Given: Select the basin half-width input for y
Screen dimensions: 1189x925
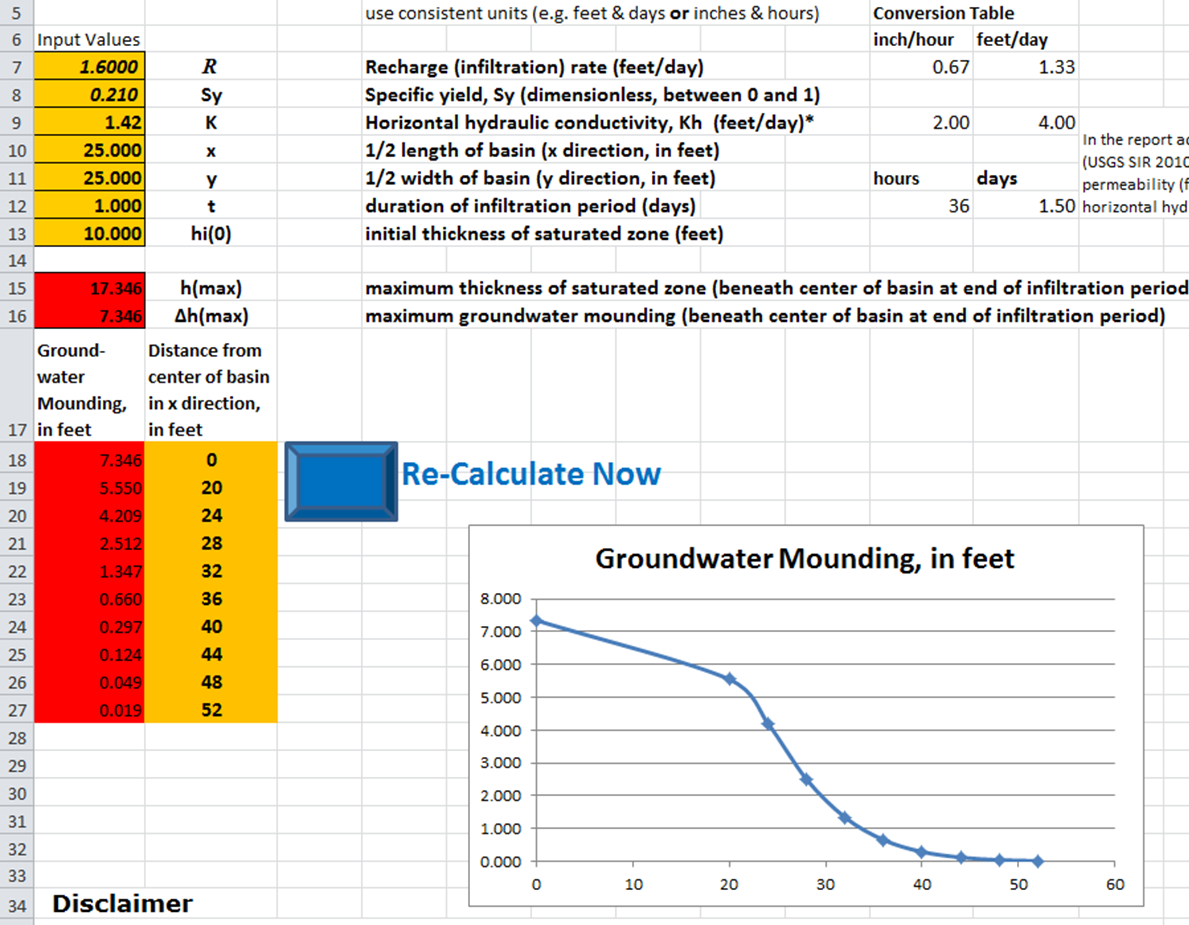Looking at the screenshot, I should (90, 179).
